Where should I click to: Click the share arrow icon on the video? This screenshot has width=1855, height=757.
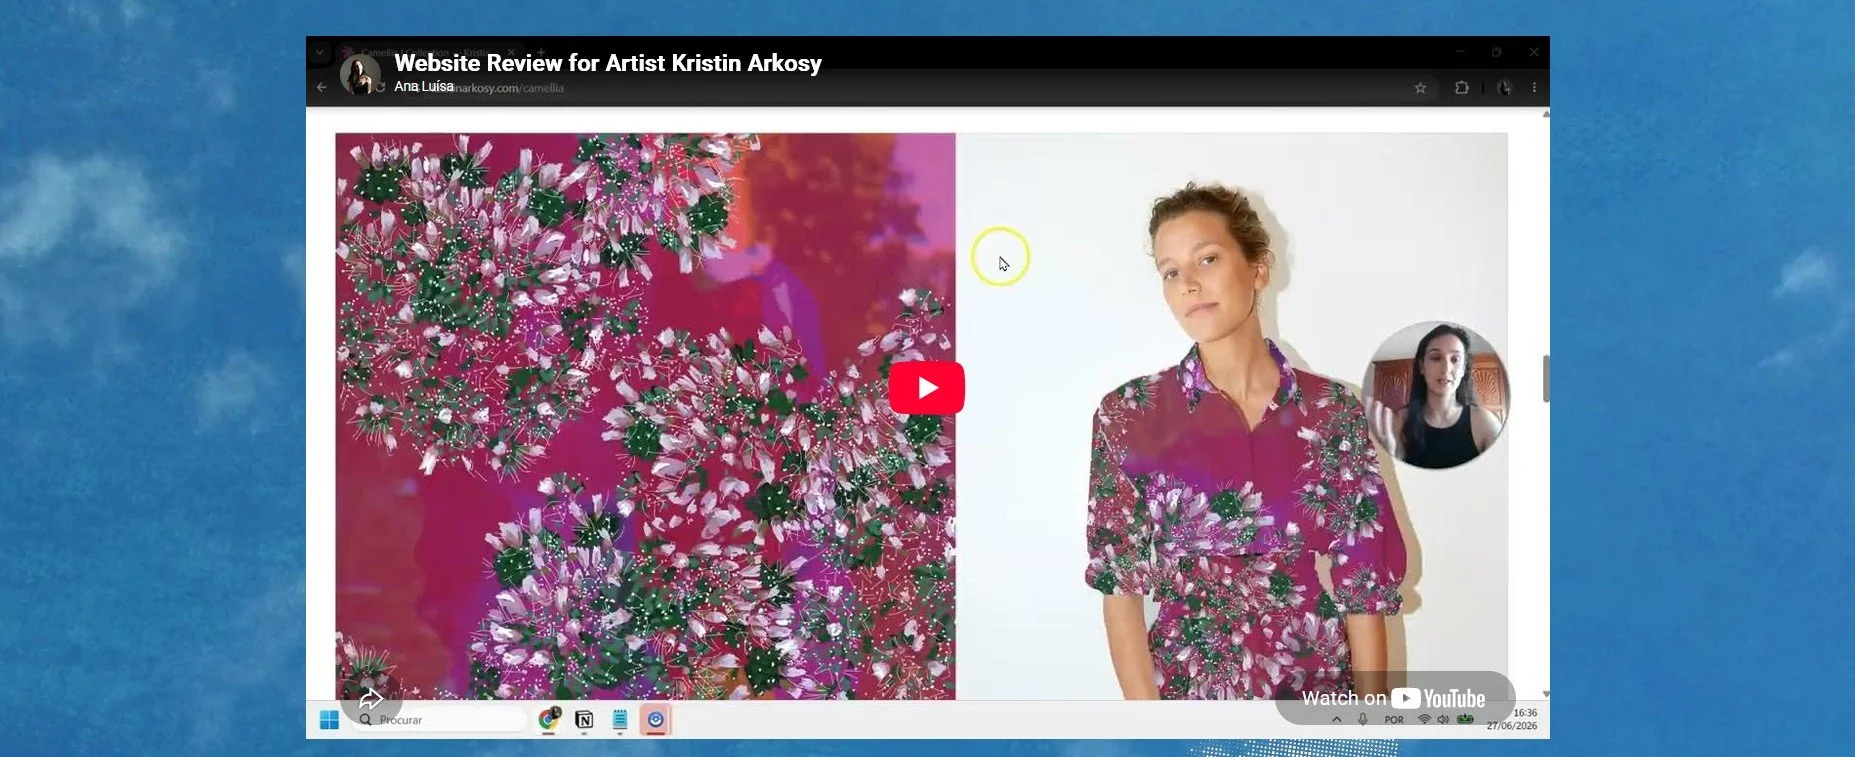(x=371, y=699)
